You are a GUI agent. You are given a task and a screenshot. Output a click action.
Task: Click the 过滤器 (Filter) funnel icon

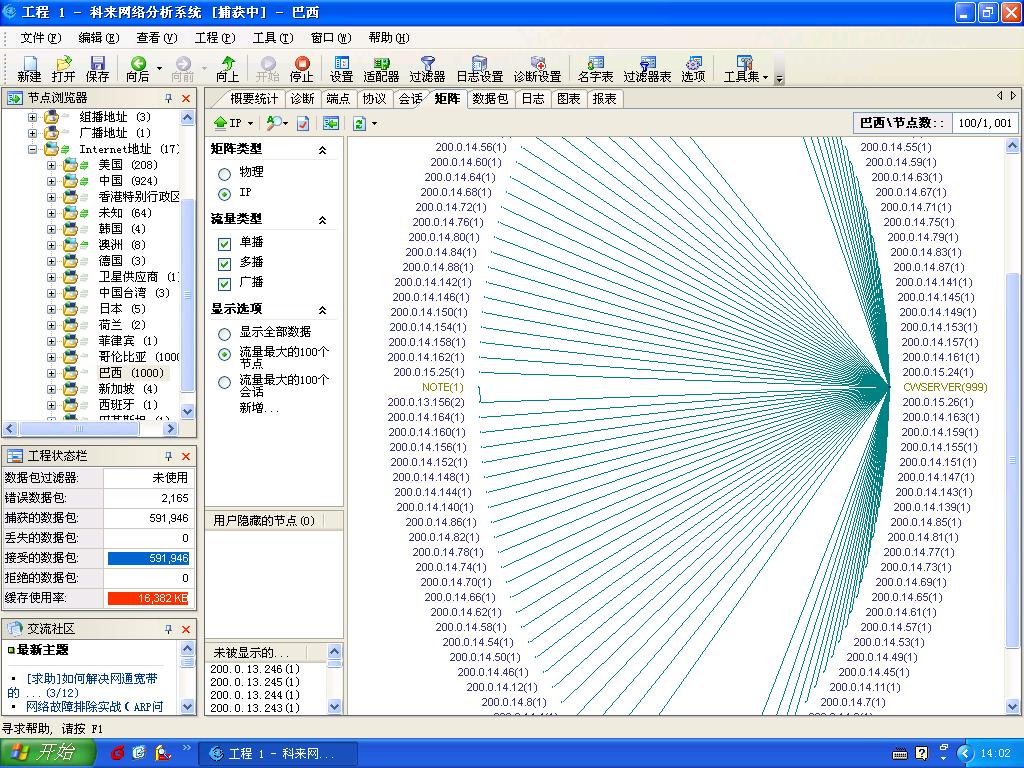pos(427,68)
